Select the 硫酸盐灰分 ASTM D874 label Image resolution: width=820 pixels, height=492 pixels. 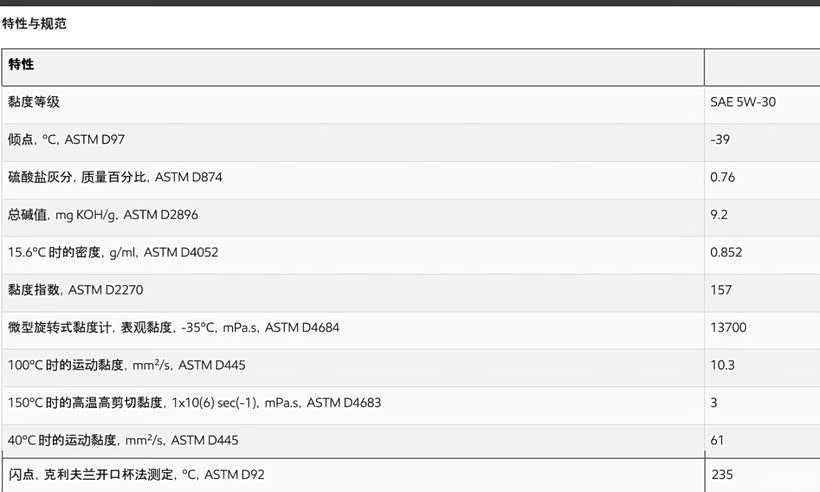(115, 177)
